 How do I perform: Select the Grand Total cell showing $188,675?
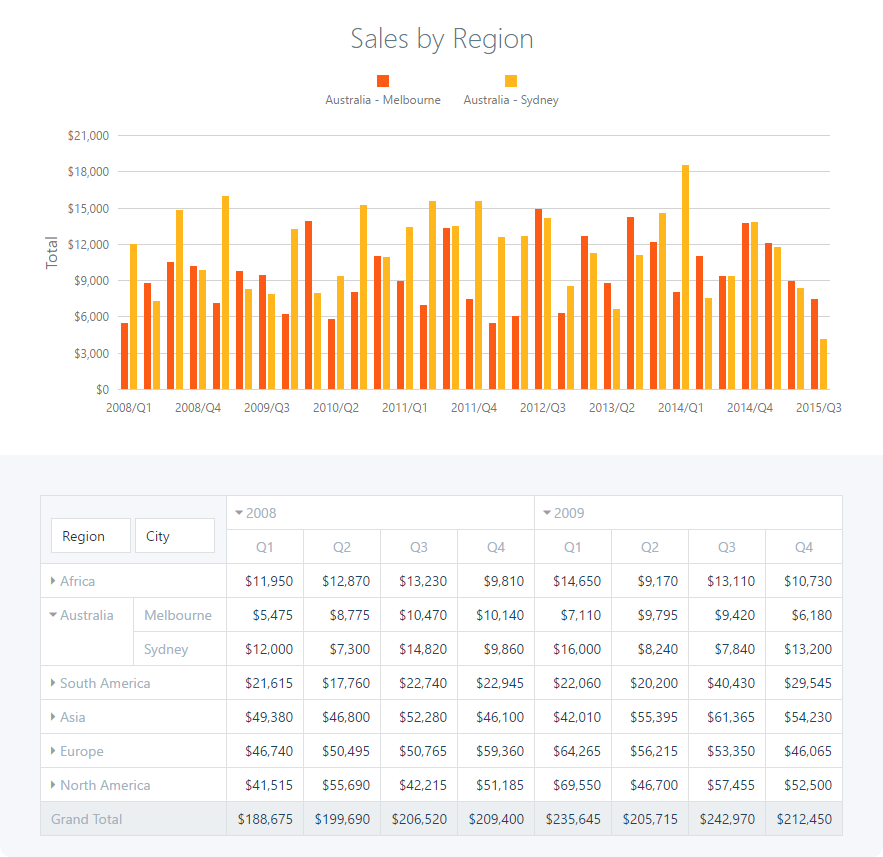click(x=265, y=819)
